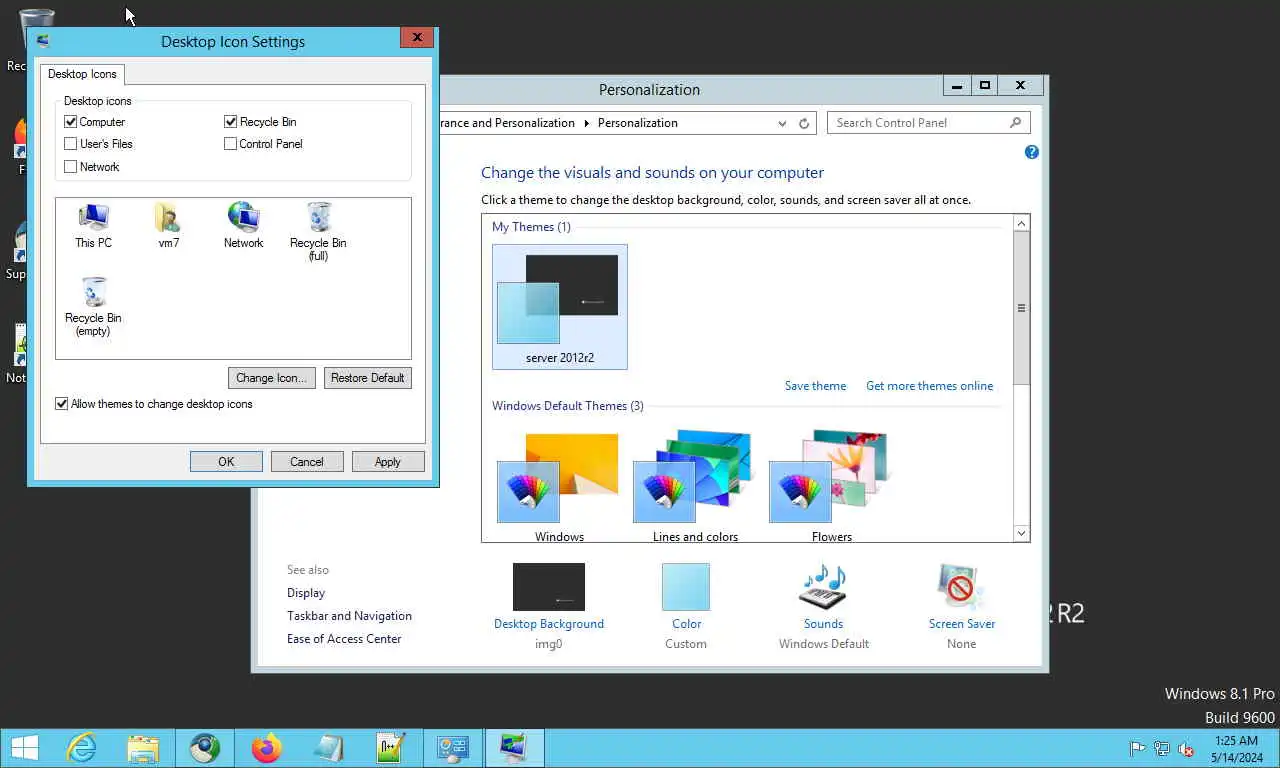This screenshot has width=1280, height=768.
Task: Enable the Control Panel checkbox
Action: pyautogui.click(x=231, y=144)
